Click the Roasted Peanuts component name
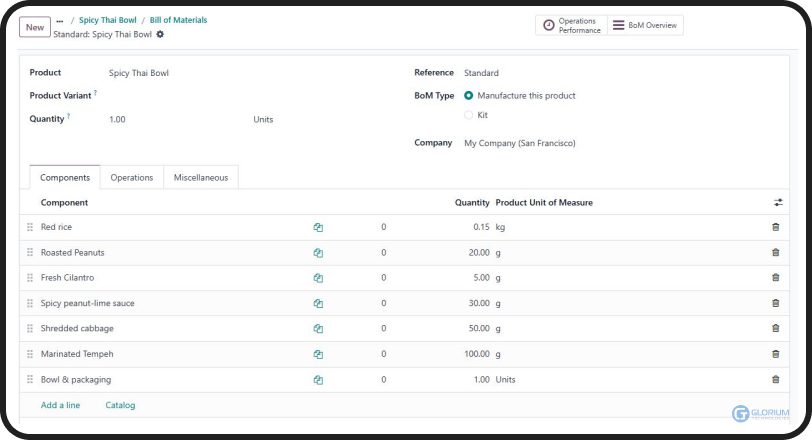The height and width of the screenshot is (440, 812). [72, 252]
